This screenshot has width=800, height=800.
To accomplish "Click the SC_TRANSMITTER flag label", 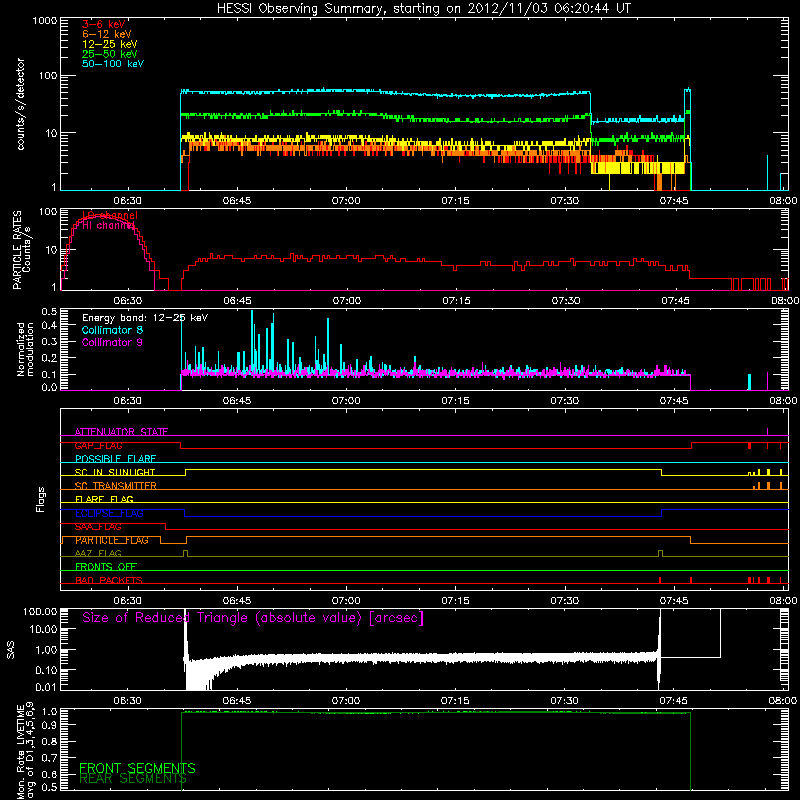I will pos(116,486).
